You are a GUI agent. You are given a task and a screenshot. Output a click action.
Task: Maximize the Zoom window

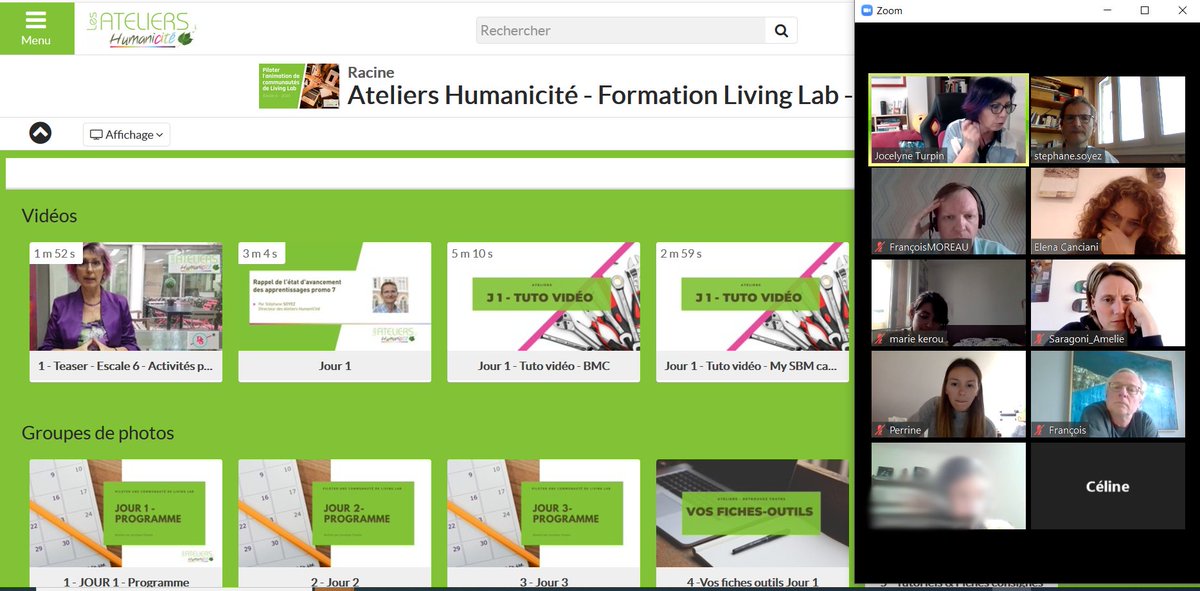pos(1145,11)
